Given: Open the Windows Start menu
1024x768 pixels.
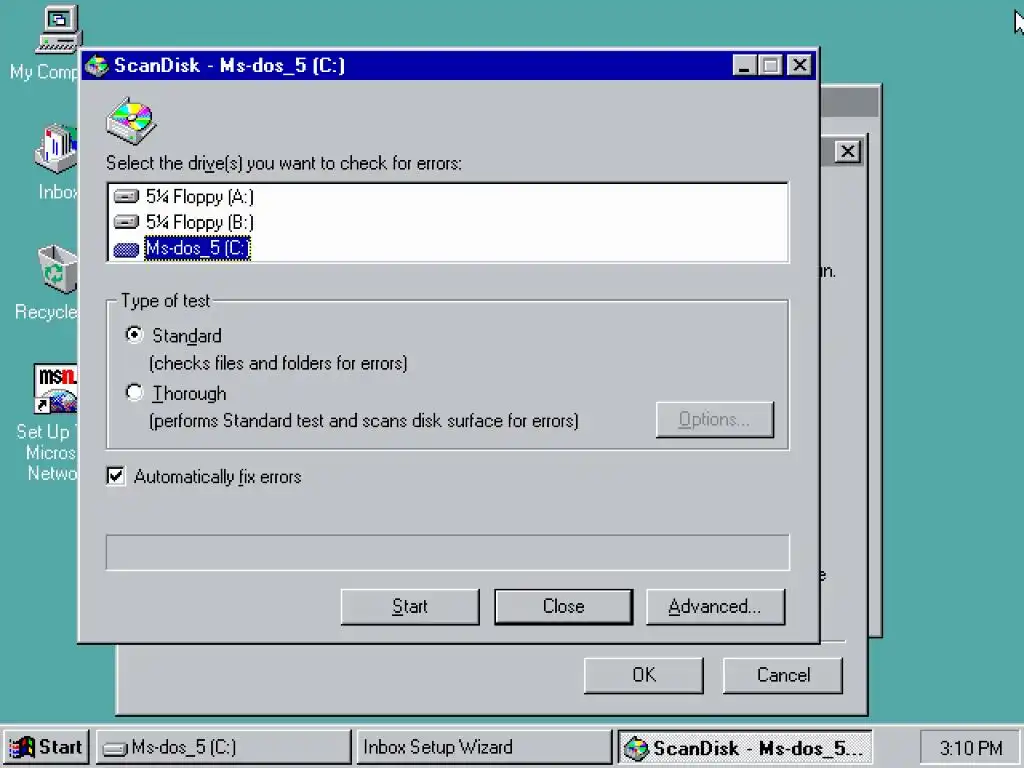Looking at the screenshot, I should click(46, 747).
